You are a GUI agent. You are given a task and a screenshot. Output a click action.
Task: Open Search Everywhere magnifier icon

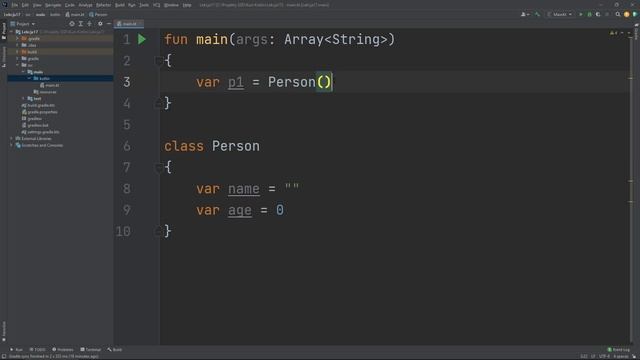coord(618,14)
